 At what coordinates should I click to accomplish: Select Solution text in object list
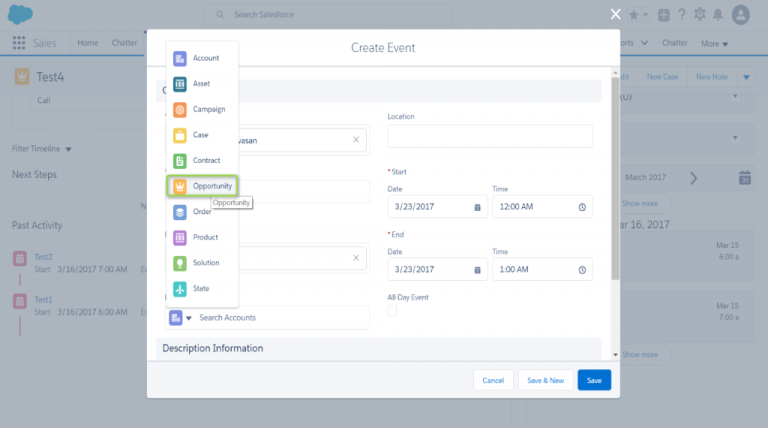206,262
